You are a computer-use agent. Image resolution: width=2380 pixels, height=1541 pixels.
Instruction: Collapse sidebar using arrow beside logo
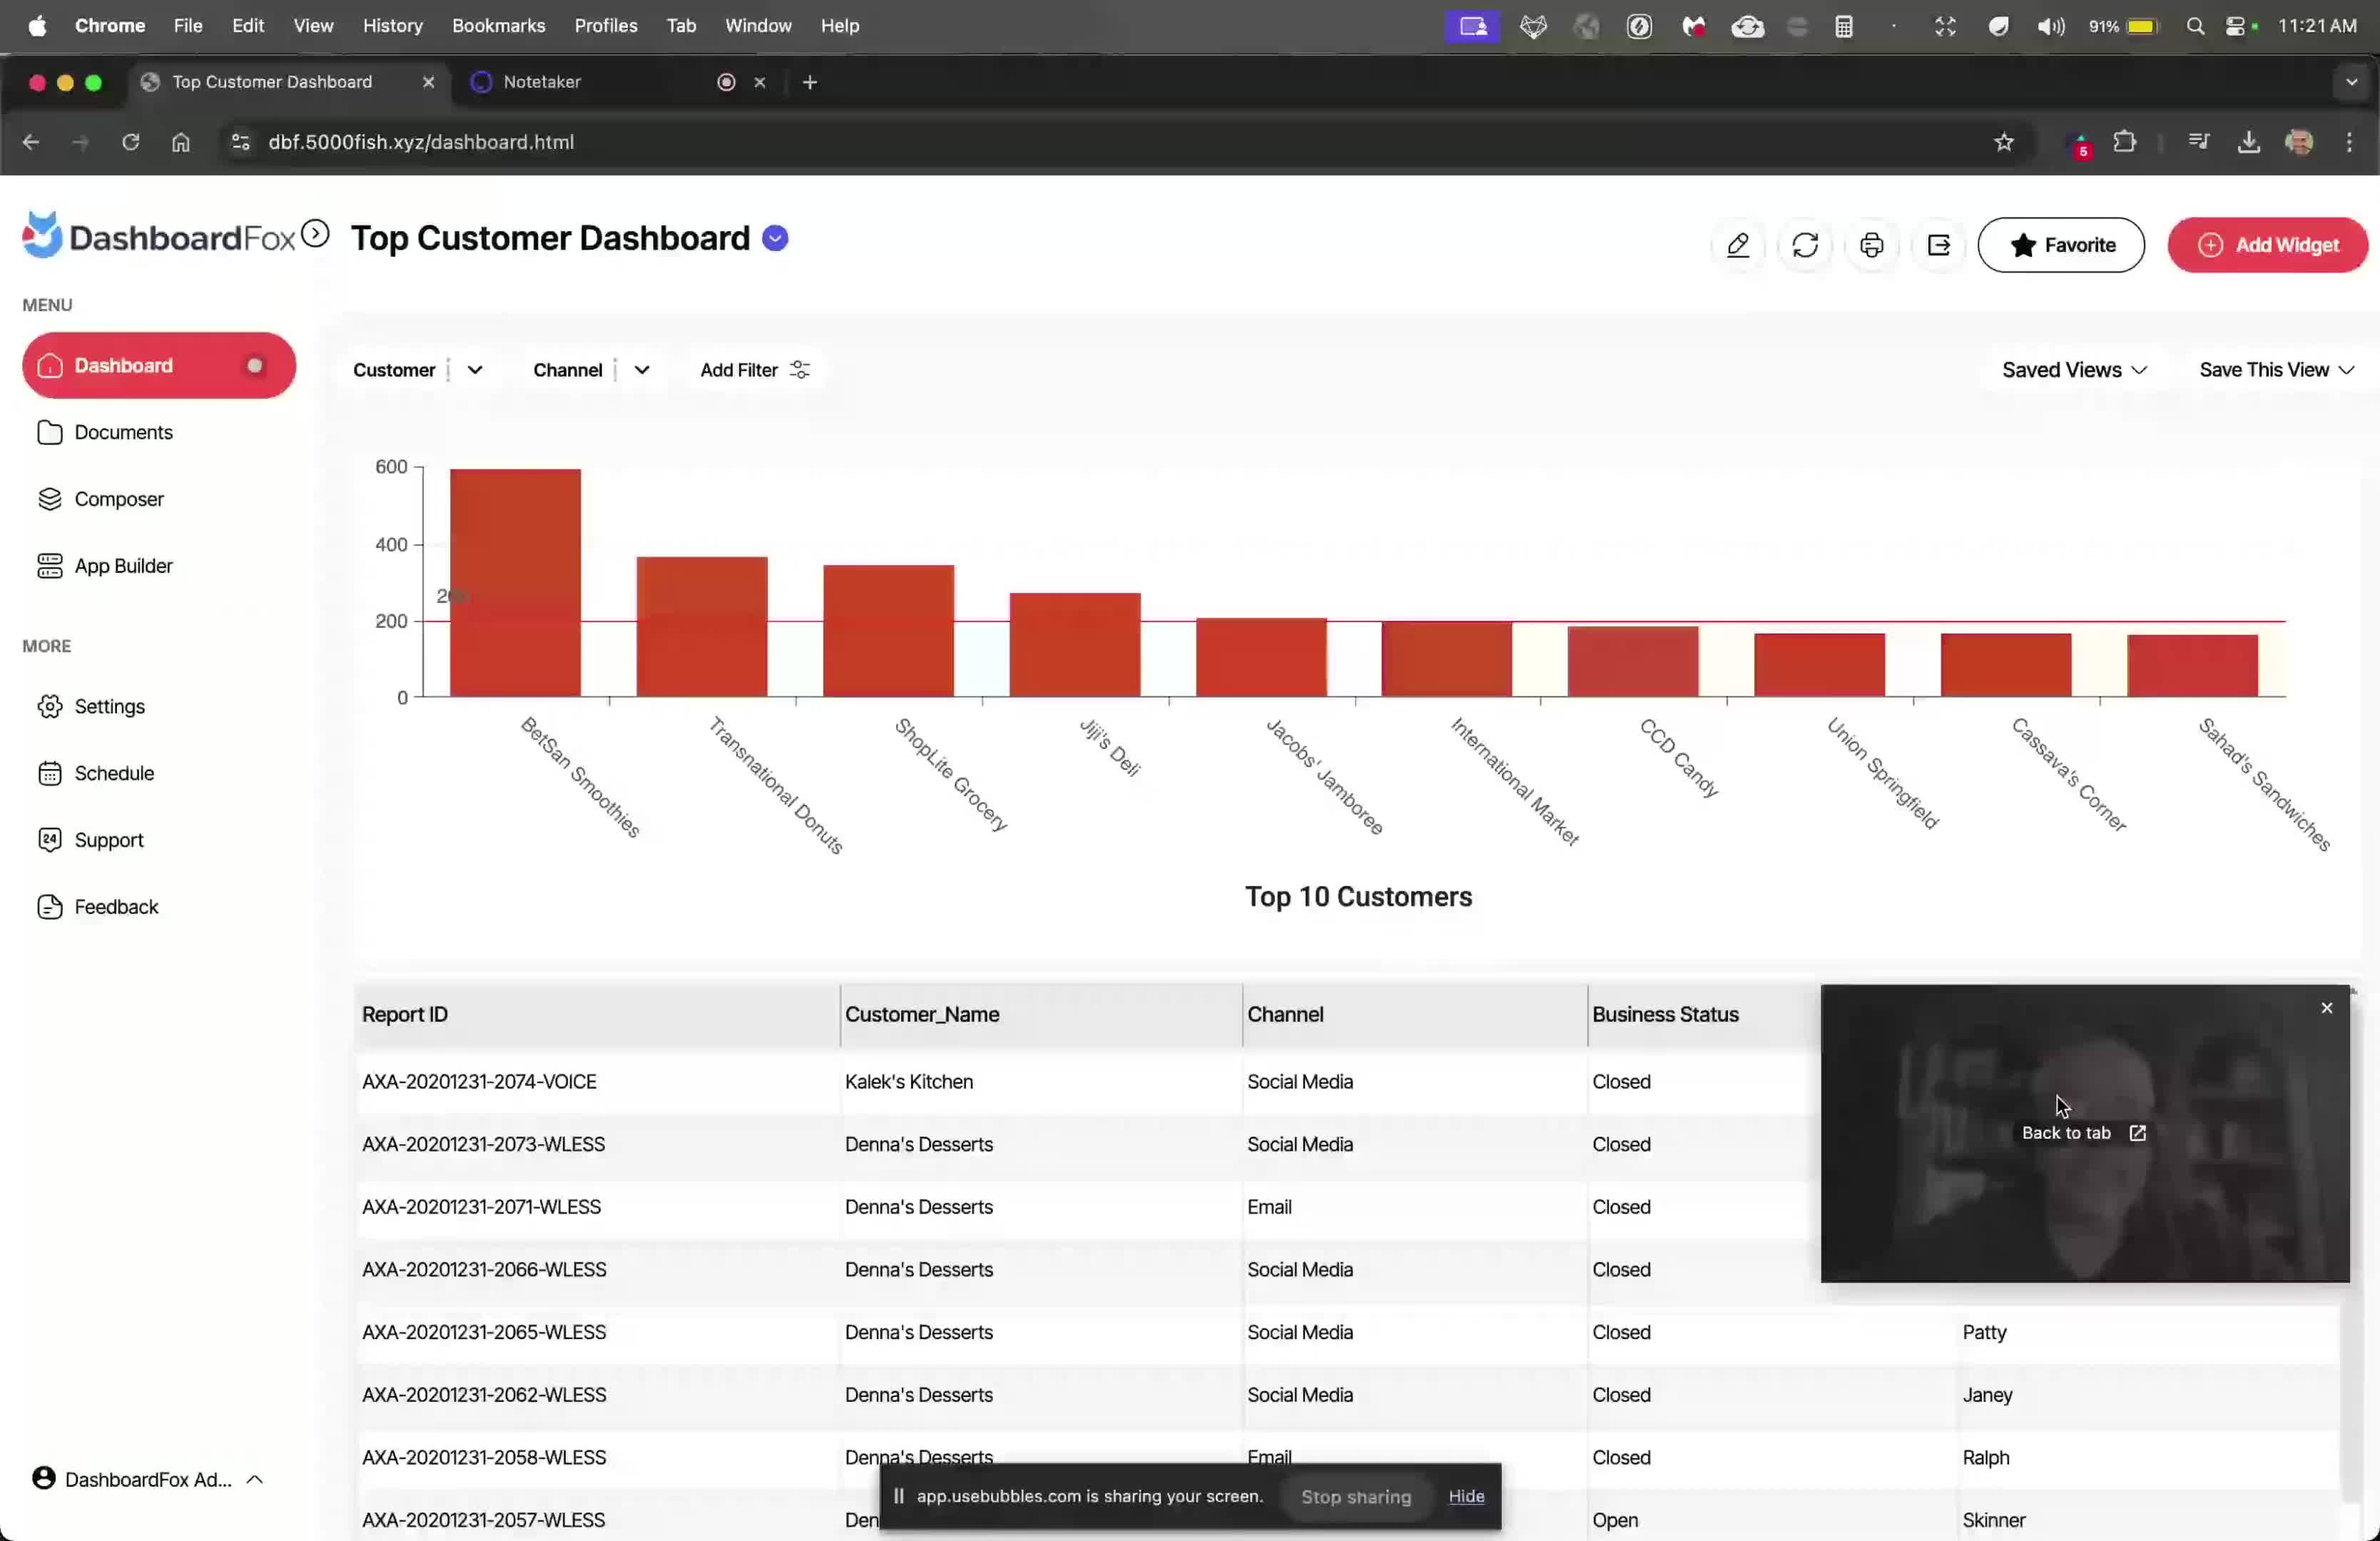[x=315, y=234]
